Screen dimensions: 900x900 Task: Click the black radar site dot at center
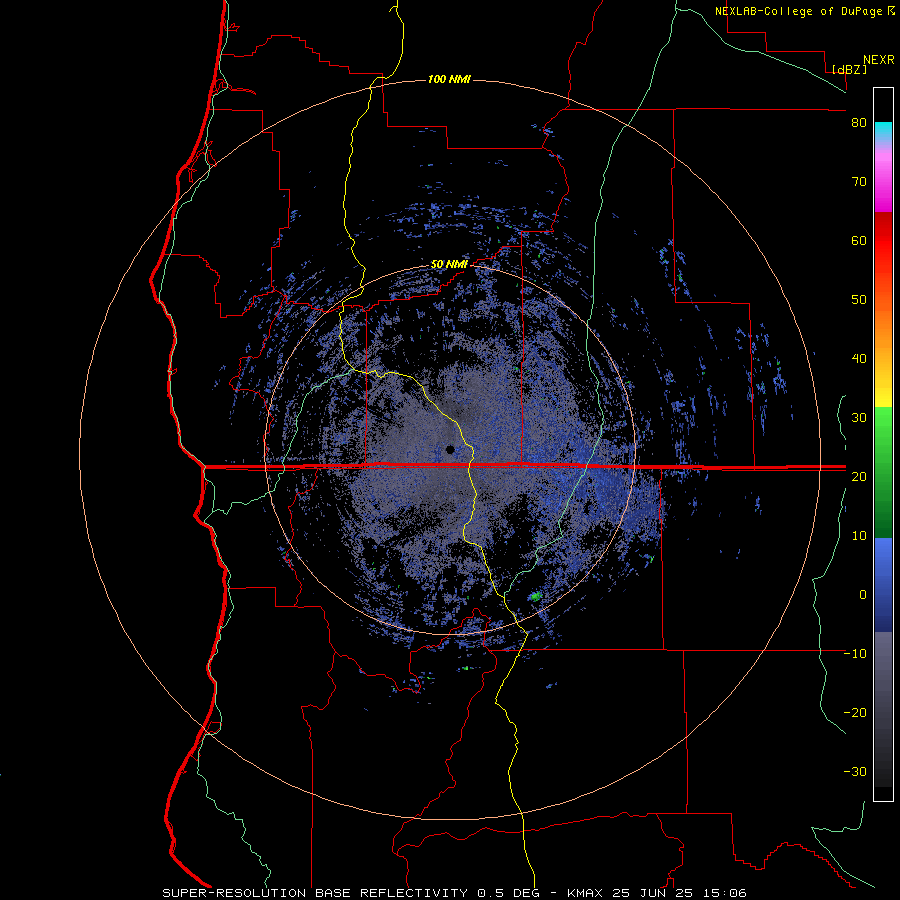pos(450,449)
